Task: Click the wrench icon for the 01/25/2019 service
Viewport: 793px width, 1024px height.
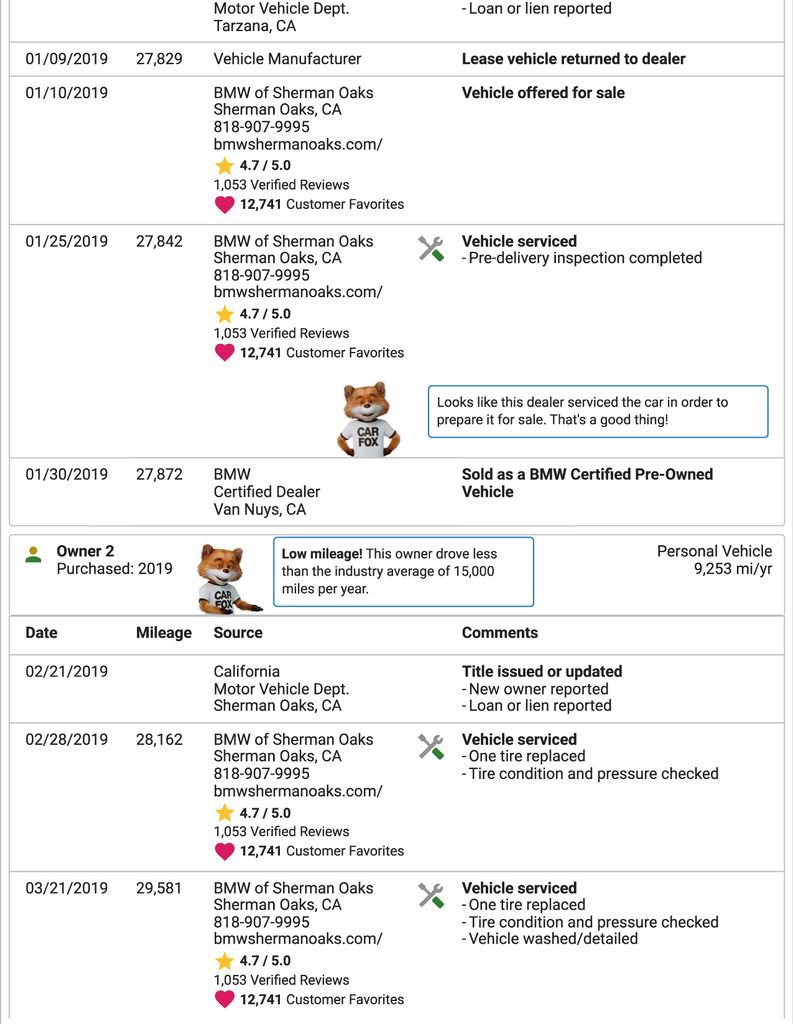Action: 431,249
